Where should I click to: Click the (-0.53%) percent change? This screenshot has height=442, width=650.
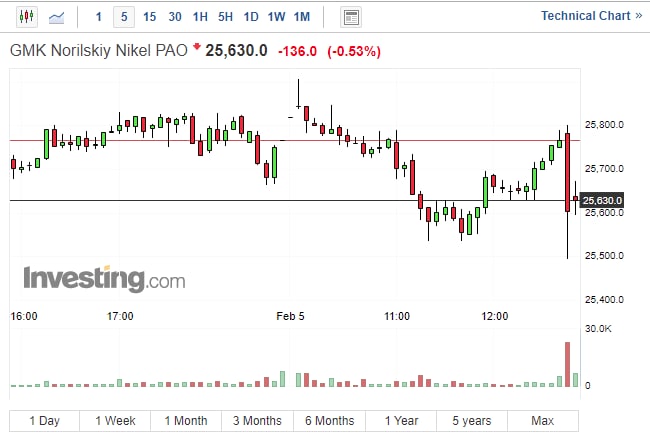click(354, 51)
